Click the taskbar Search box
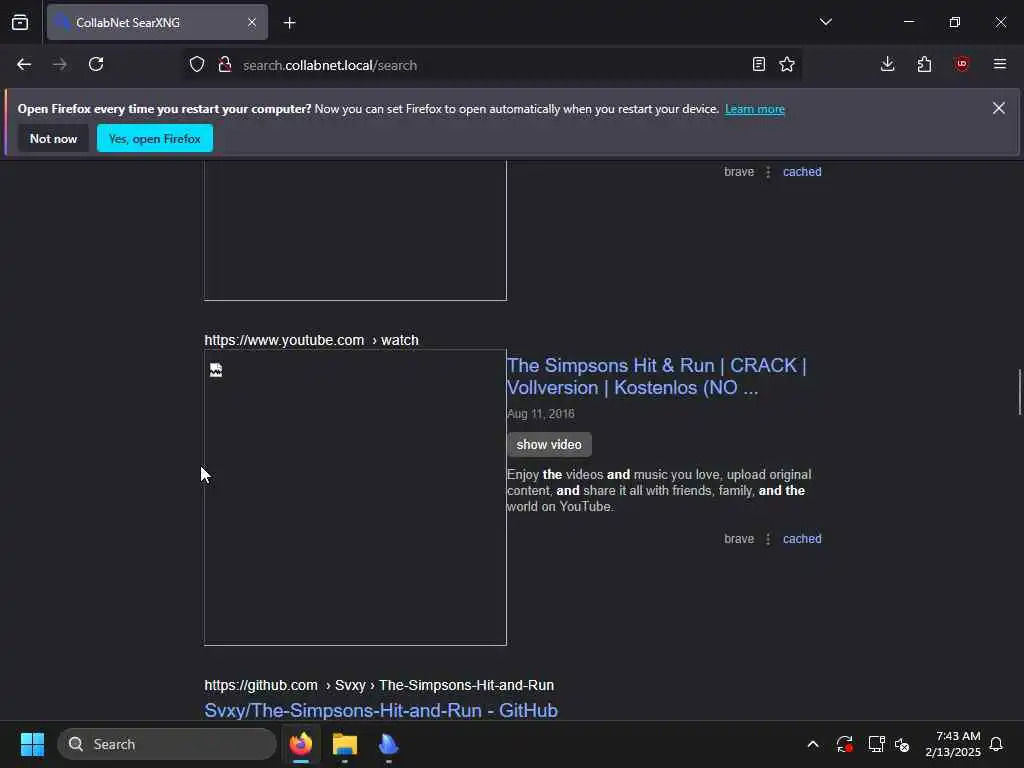1024x768 pixels. 167,744
